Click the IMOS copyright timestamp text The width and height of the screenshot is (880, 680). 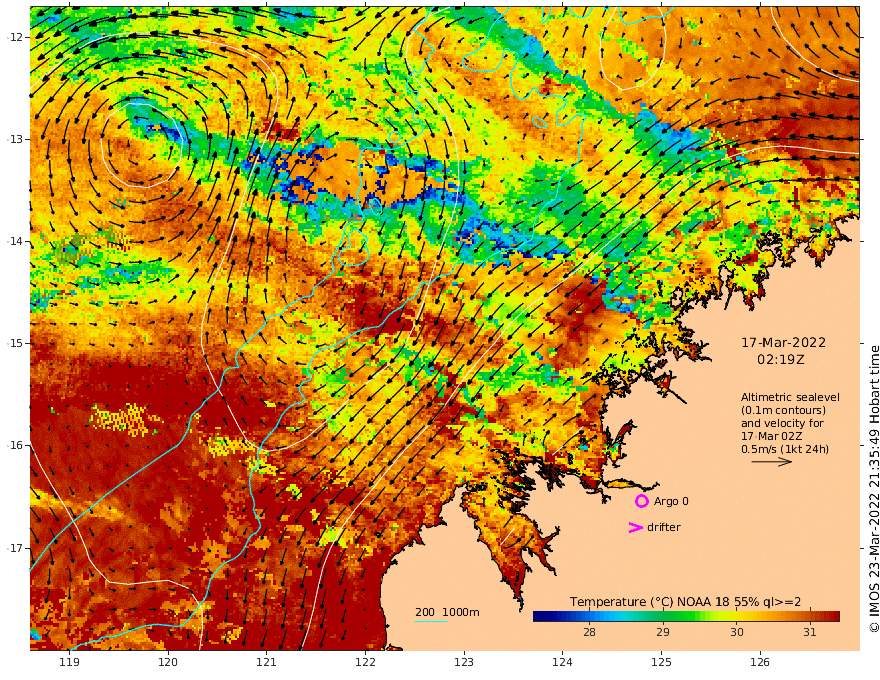pyautogui.click(x=874, y=489)
